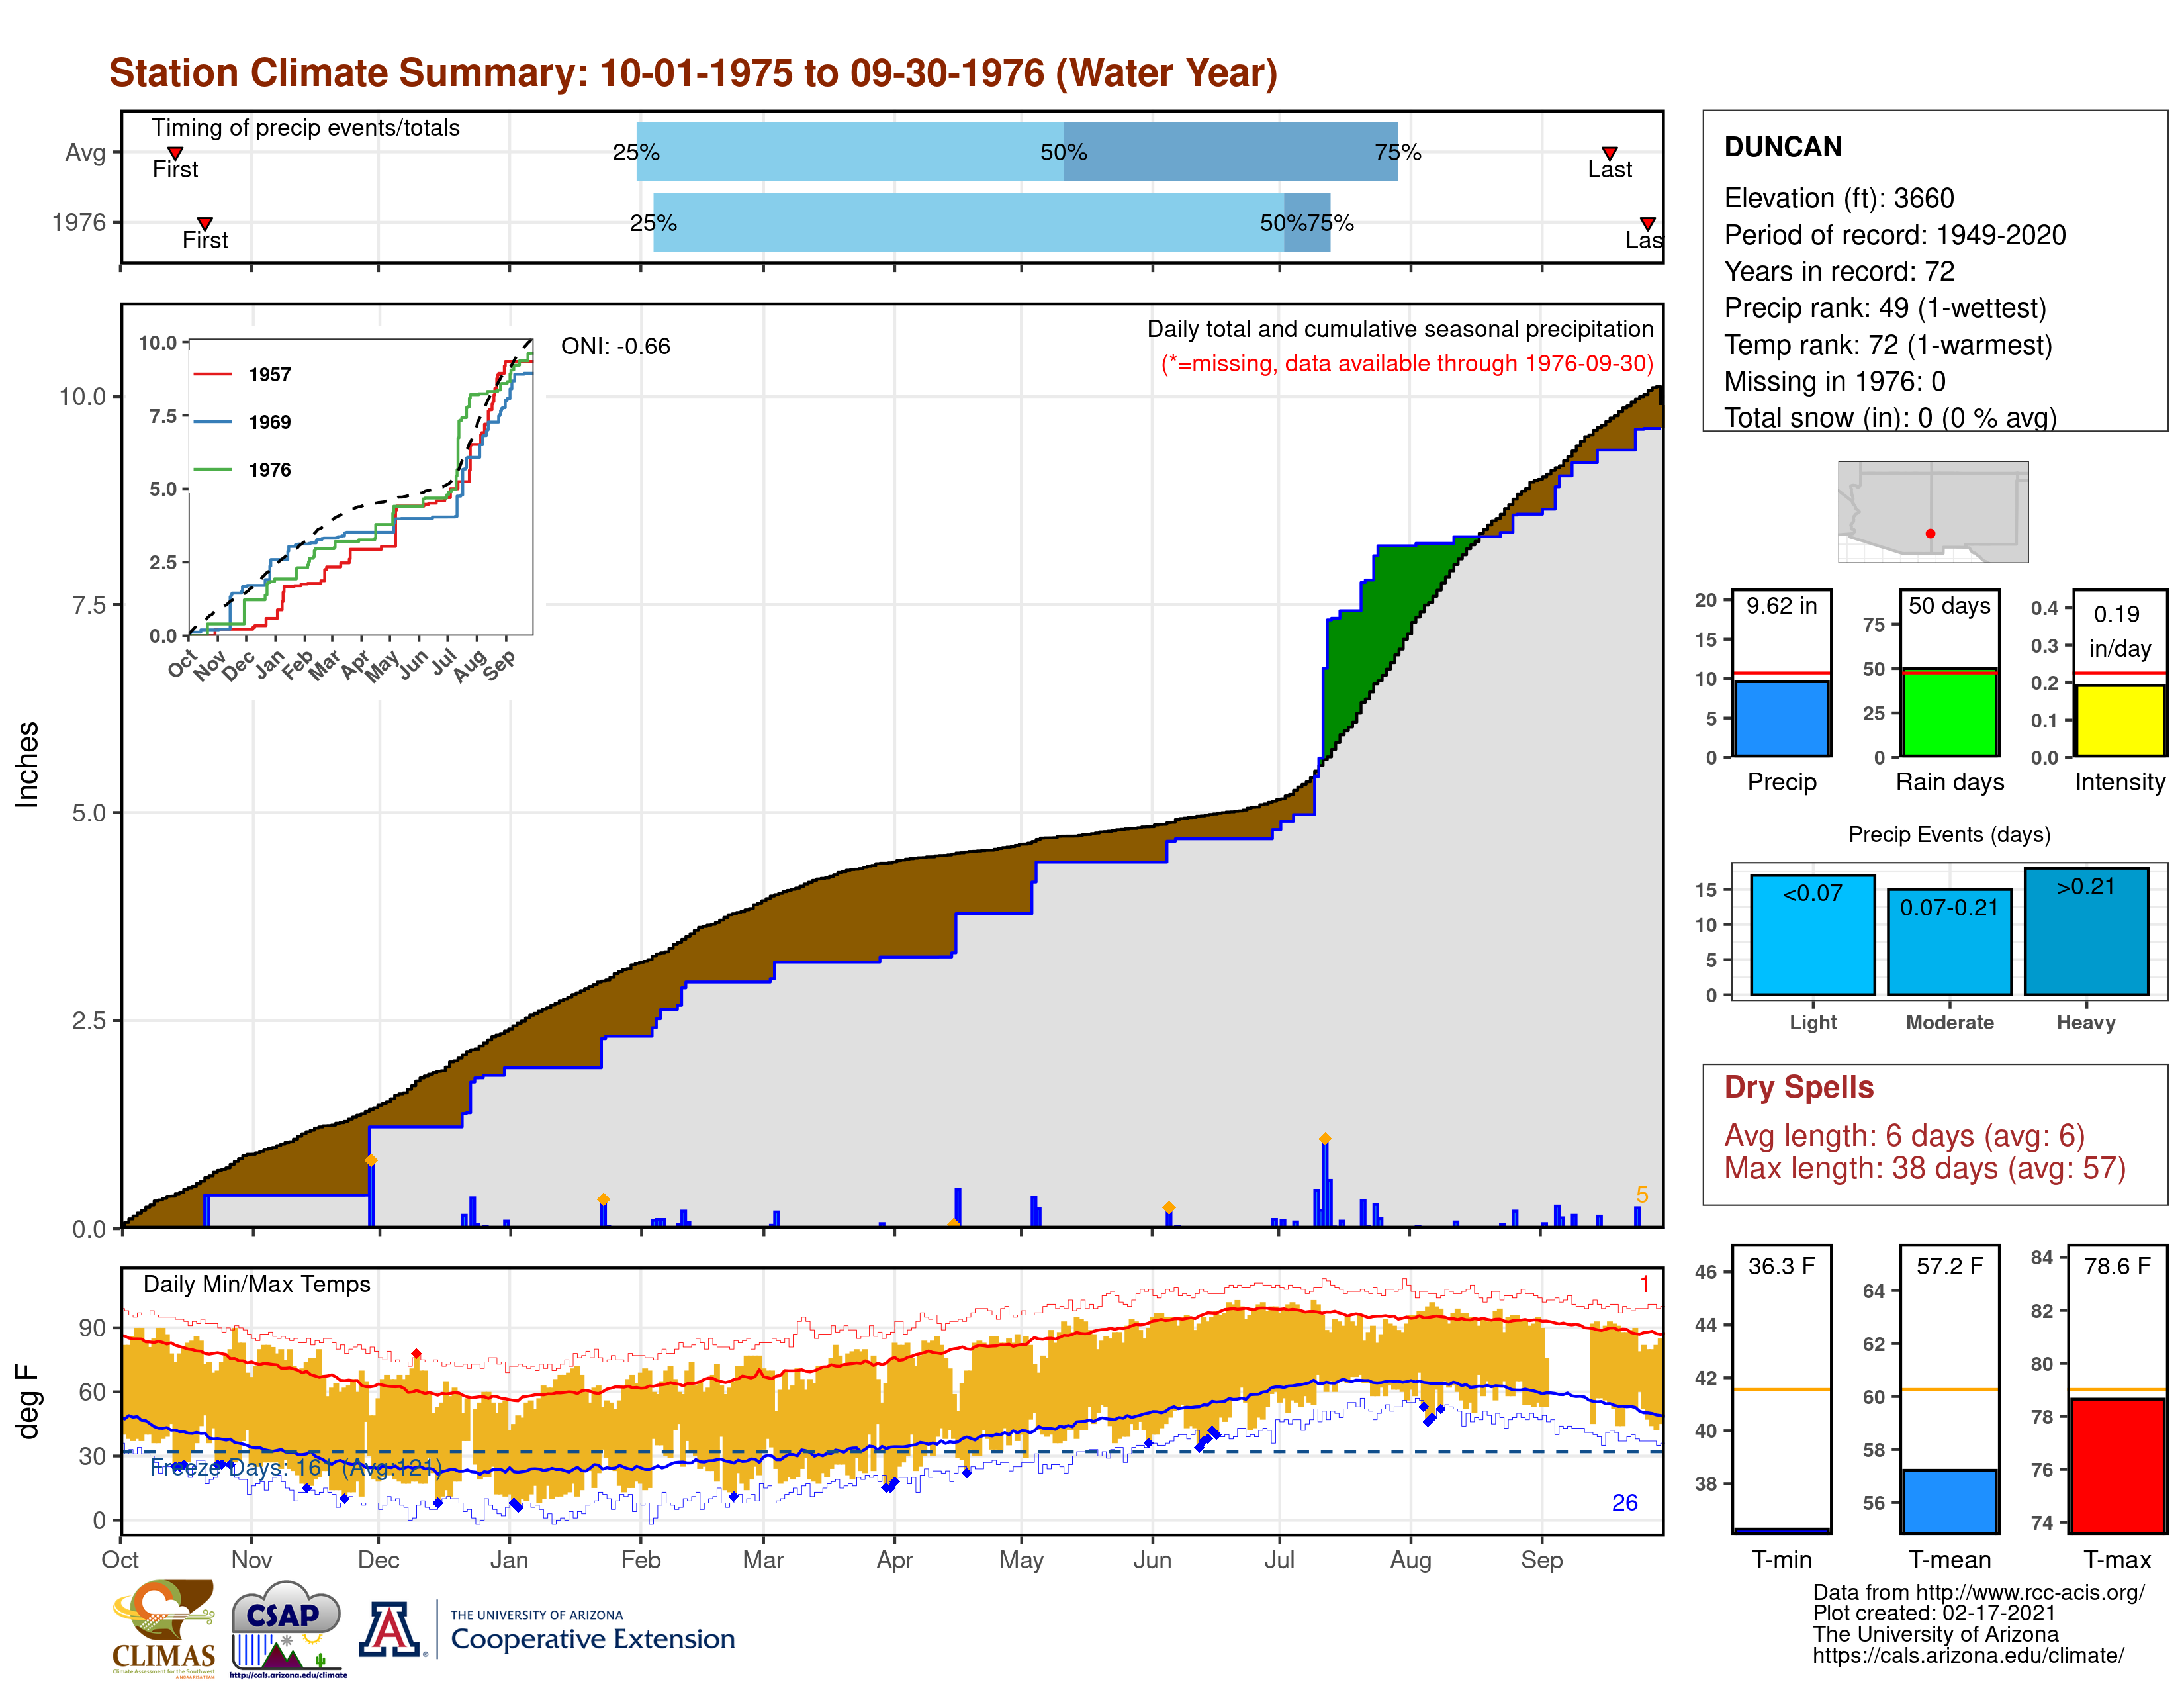
Task: Click the blue Precip bar
Action: 1781,718
